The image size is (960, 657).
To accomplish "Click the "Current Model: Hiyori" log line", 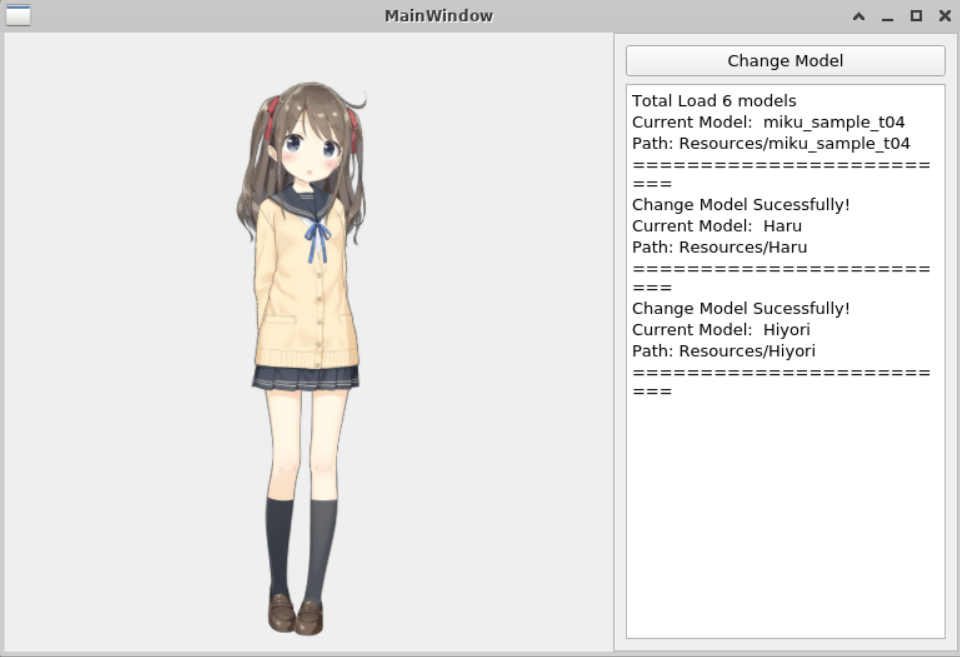I will (x=721, y=330).
